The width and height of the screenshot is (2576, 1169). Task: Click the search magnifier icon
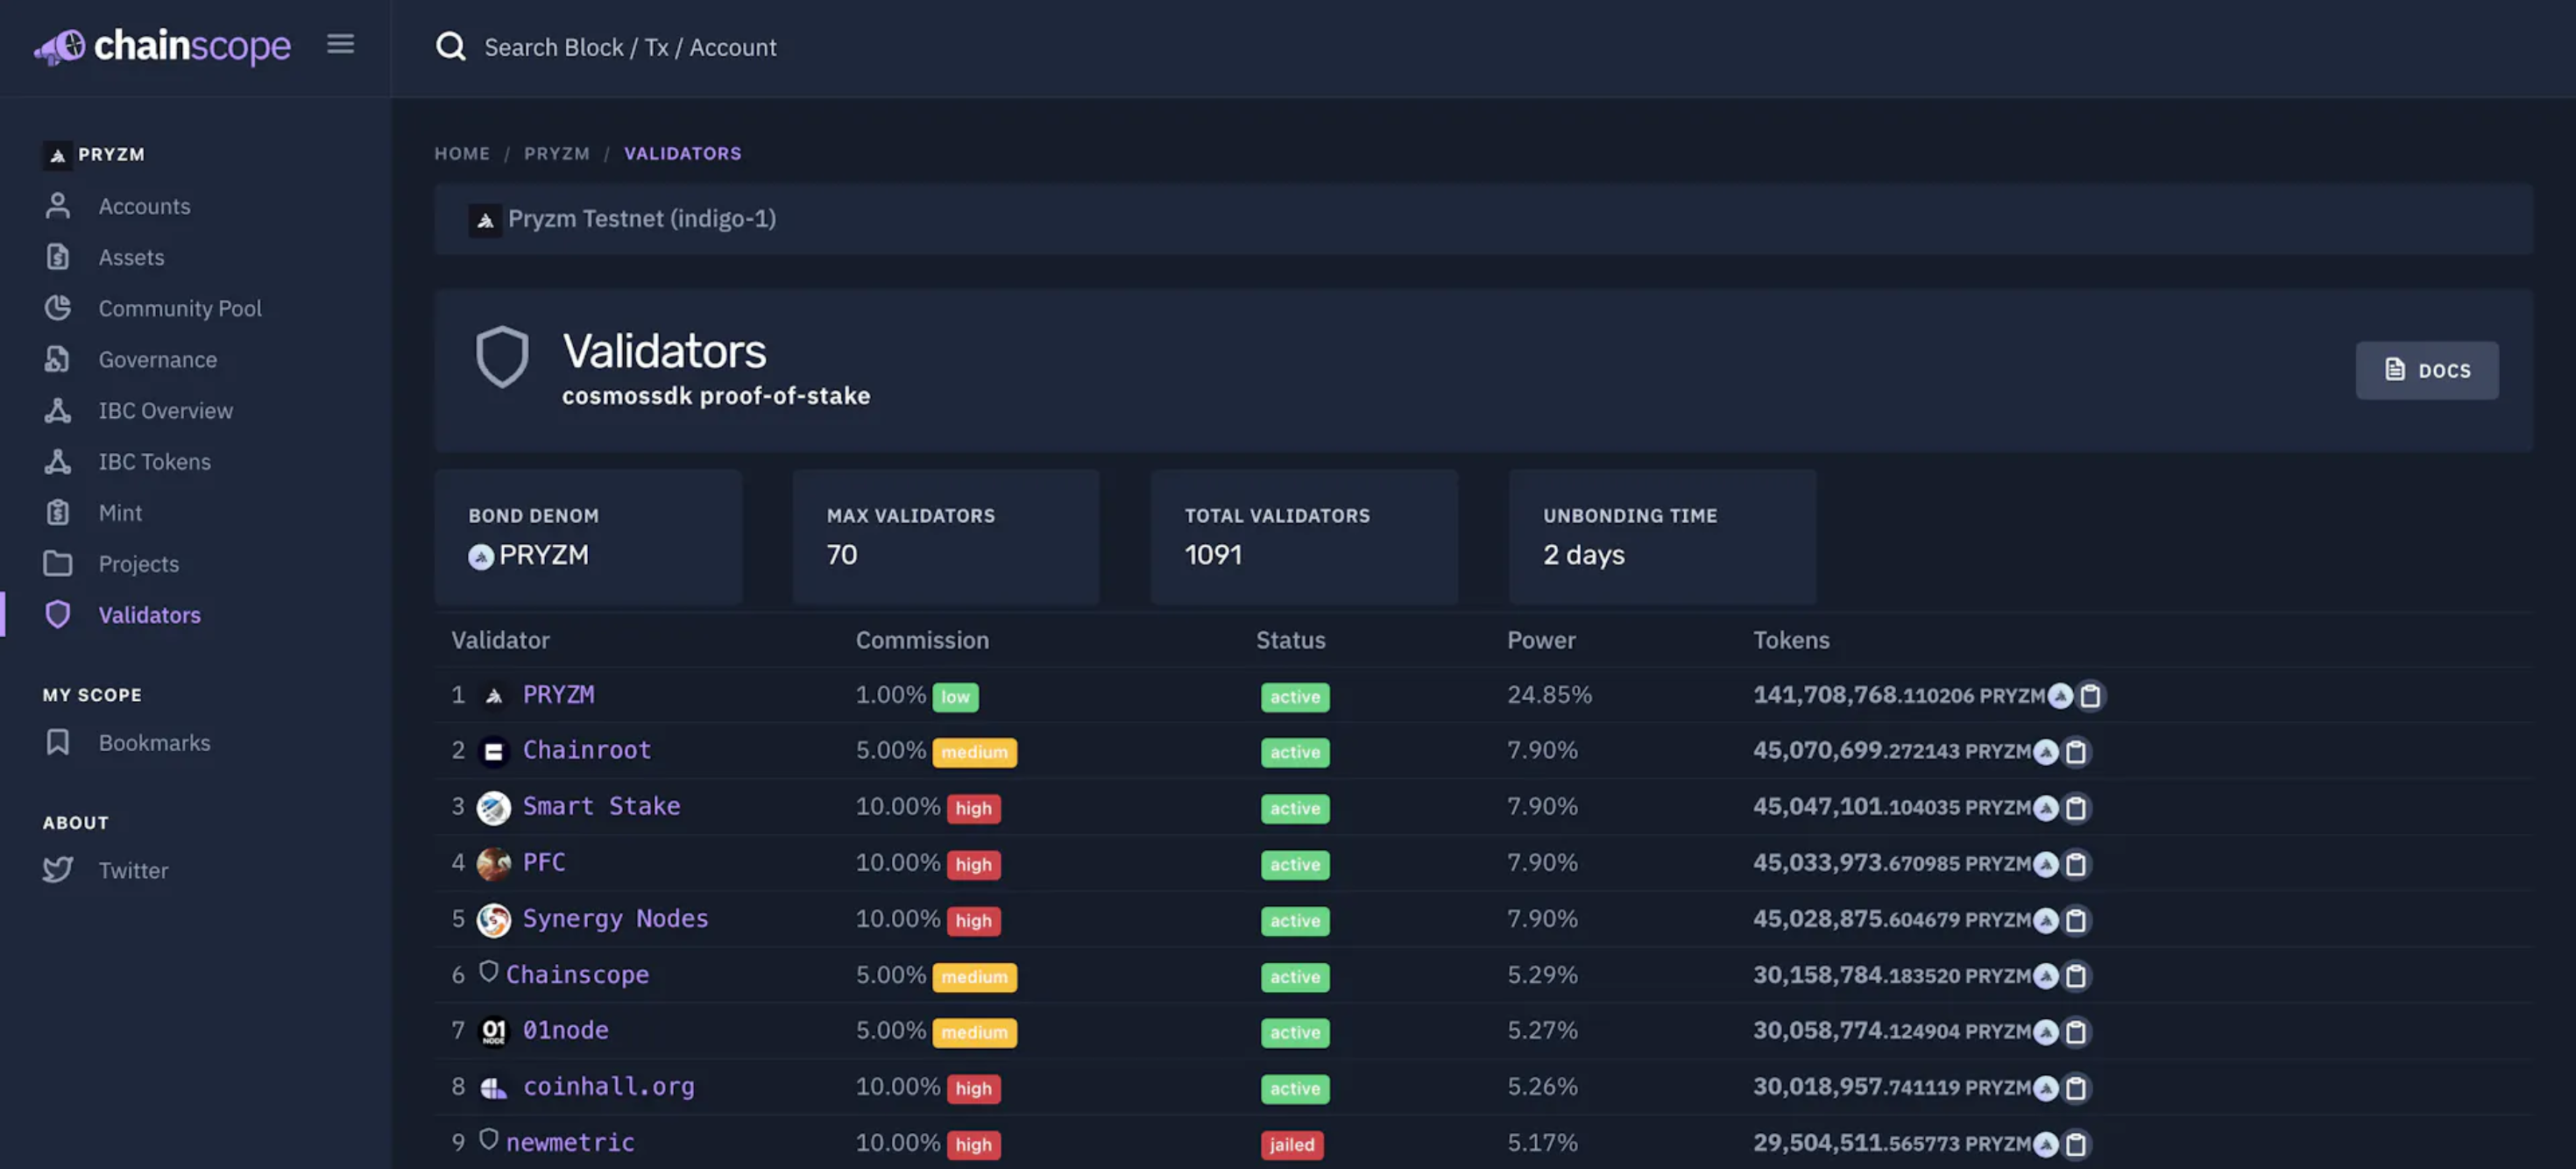451,46
